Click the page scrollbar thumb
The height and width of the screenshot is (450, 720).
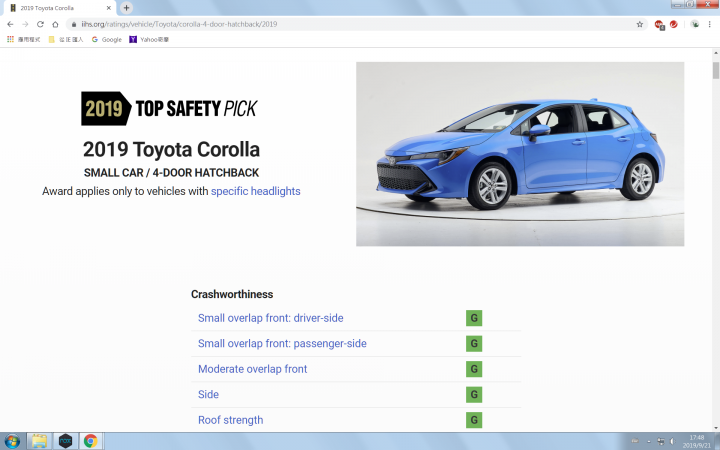[715, 70]
